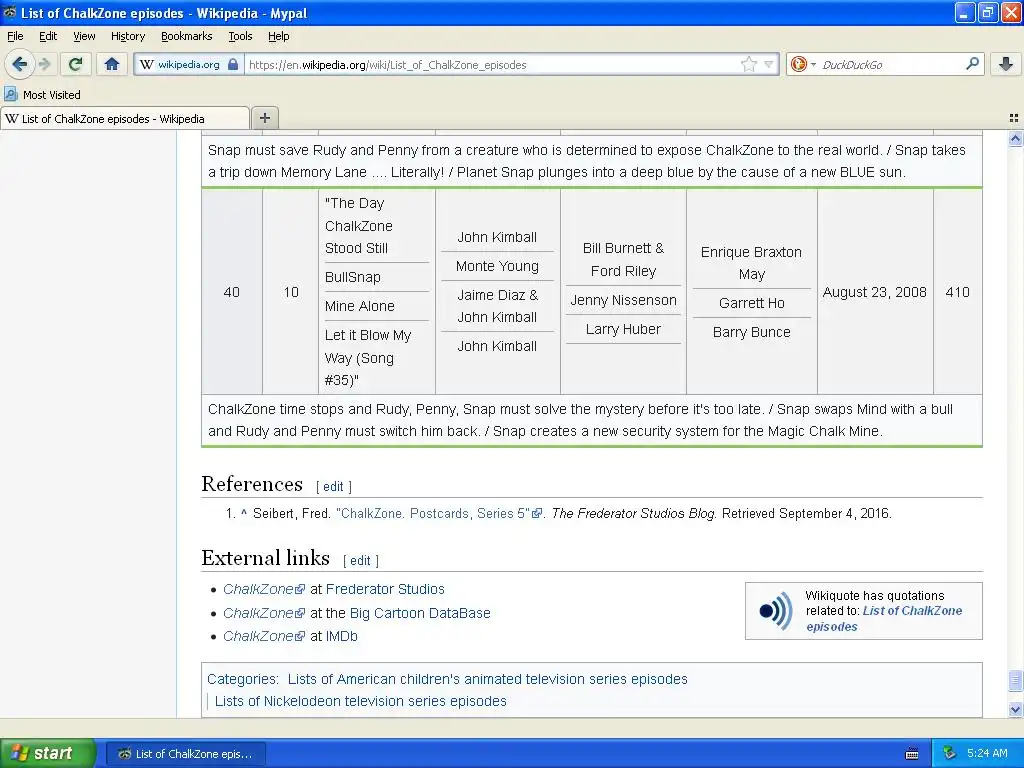Jump up via the reference caret

[244, 513]
